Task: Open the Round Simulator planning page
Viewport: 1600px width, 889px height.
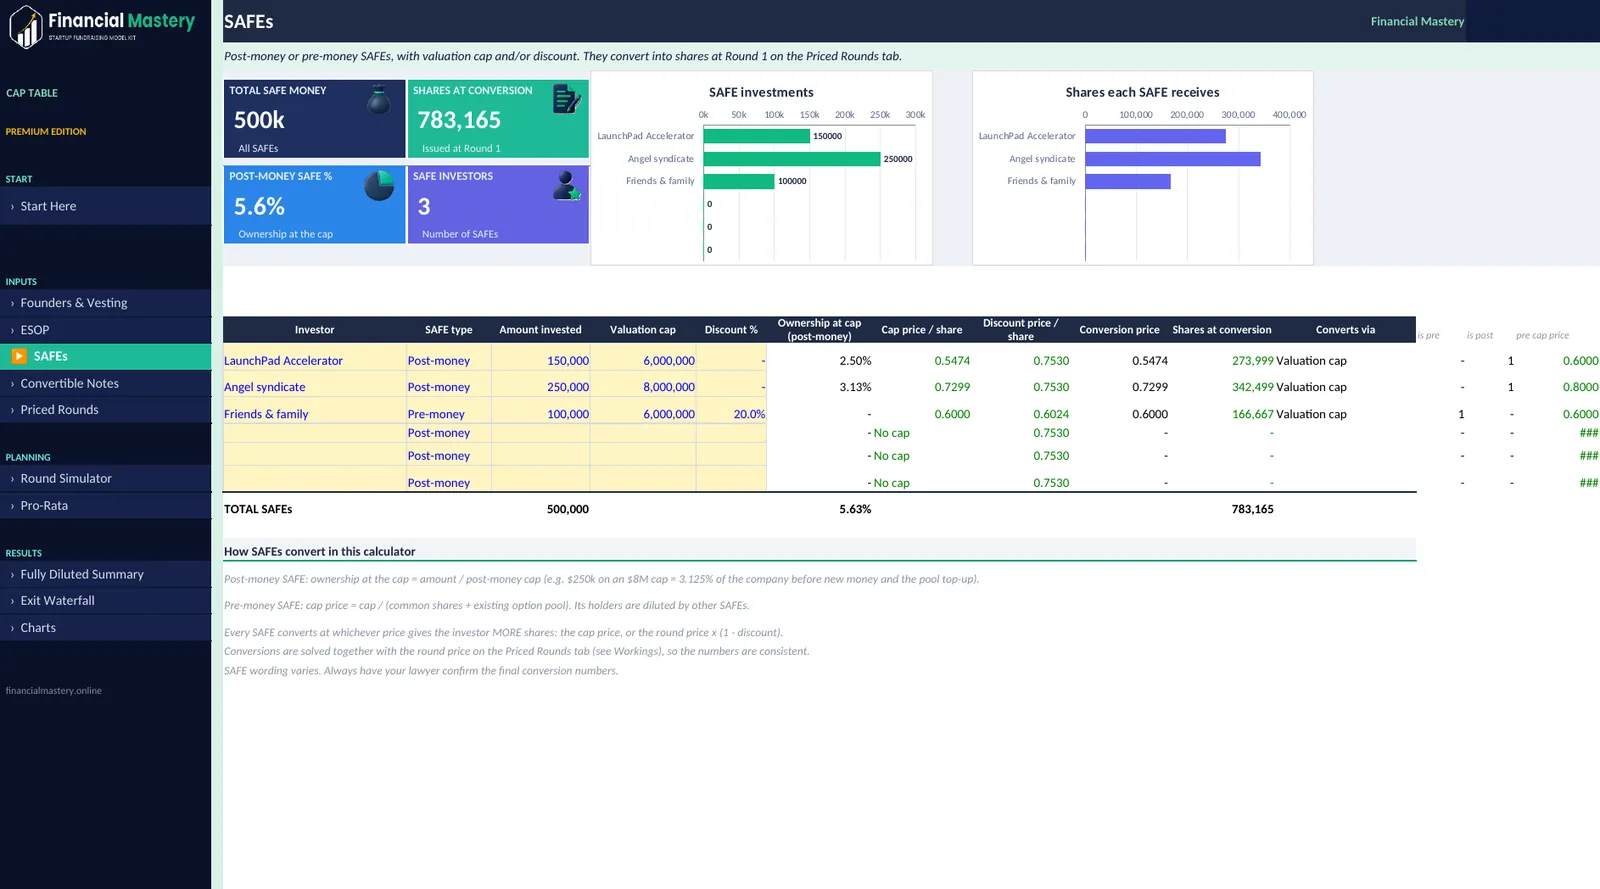Action: coord(106,479)
